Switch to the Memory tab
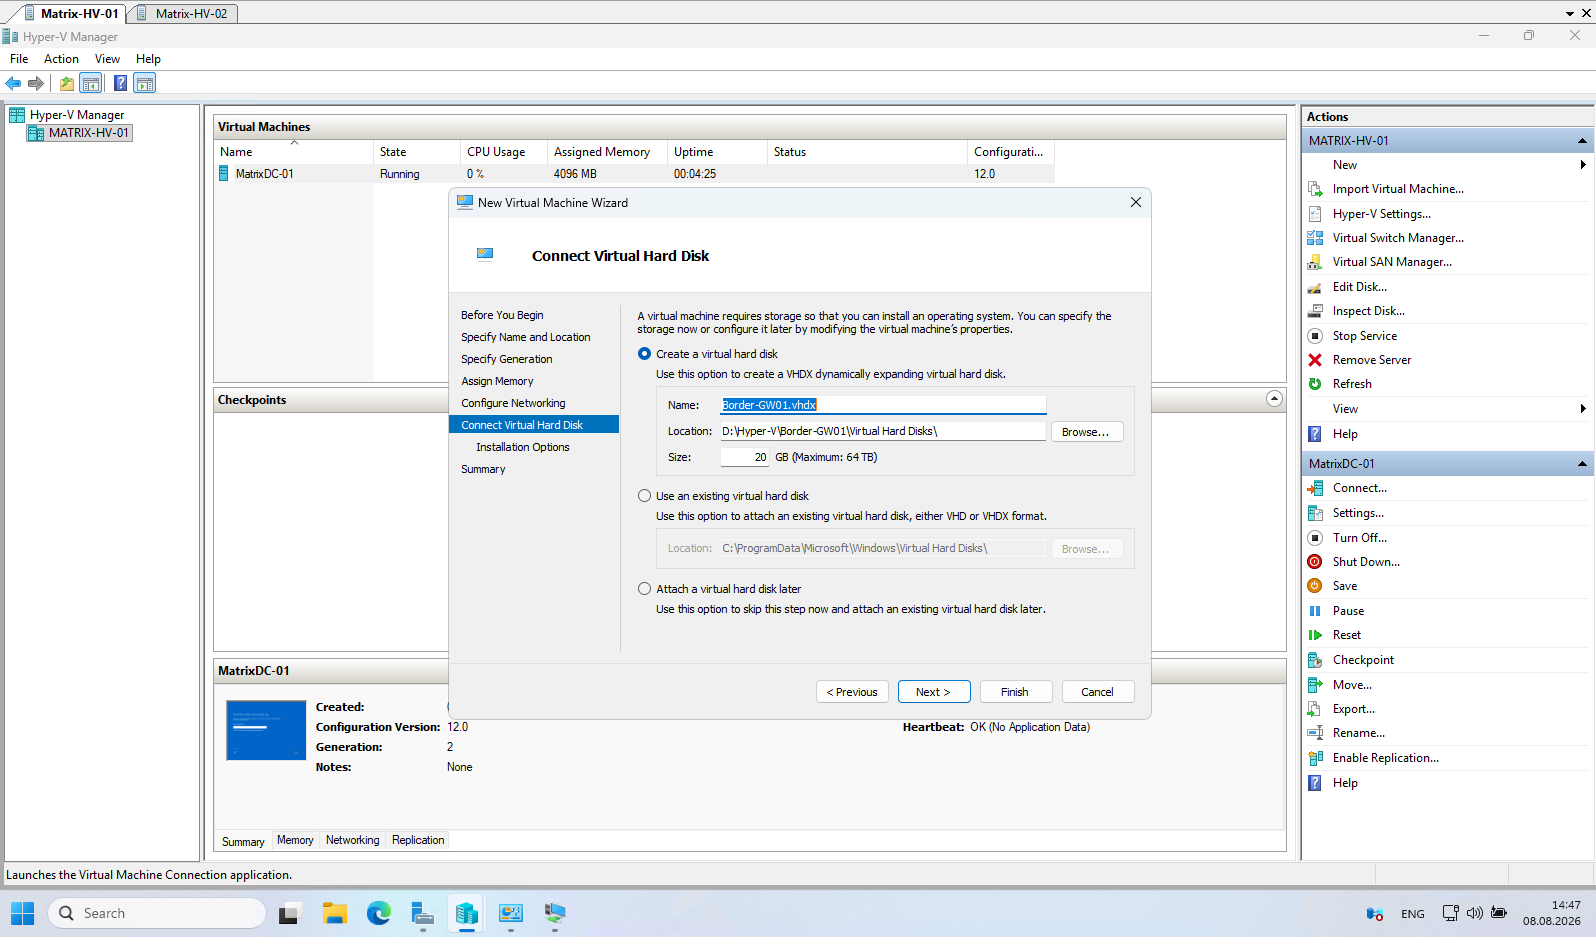Screen dimensions: 1596x937 point(295,840)
